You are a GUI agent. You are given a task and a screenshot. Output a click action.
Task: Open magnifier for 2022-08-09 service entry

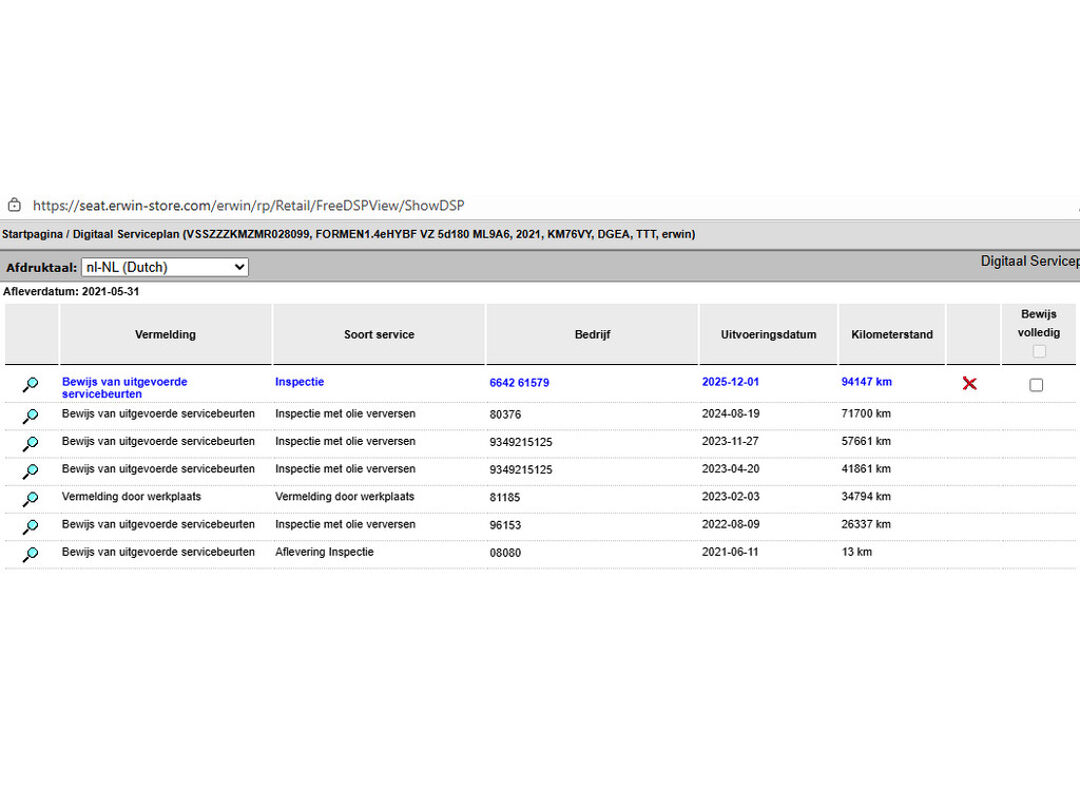[31, 527]
